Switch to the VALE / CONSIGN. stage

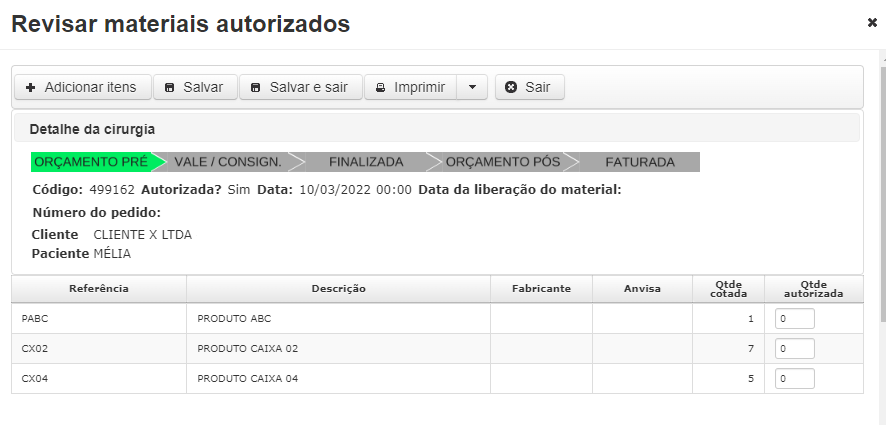[x=228, y=162]
